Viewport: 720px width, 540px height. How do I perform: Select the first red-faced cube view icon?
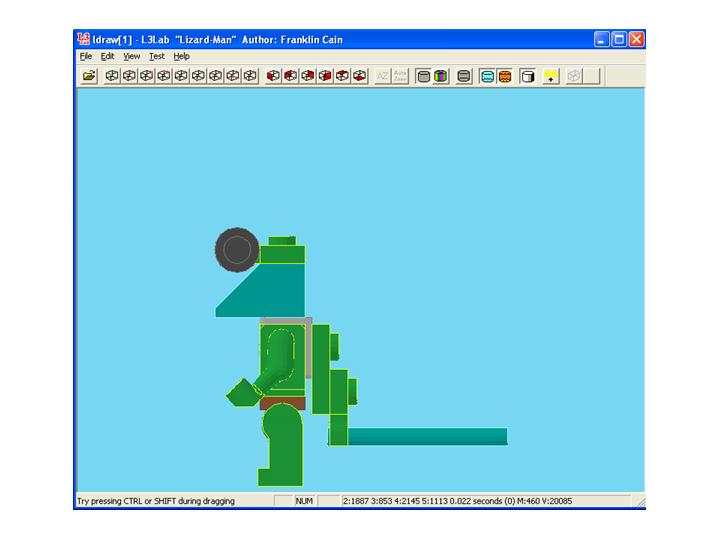[273, 76]
